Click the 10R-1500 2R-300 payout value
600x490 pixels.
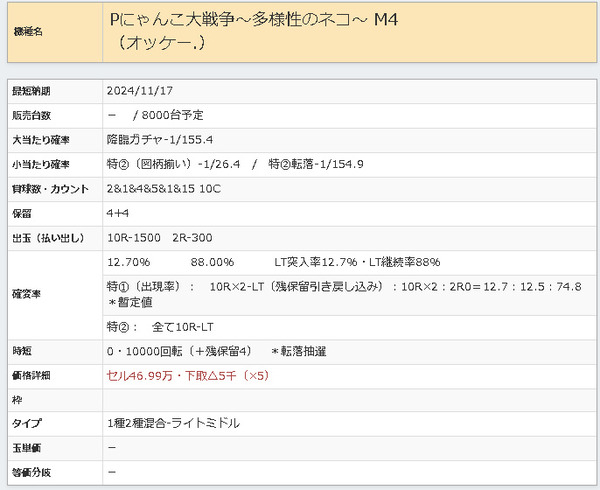pyautogui.click(x=160, y=238)
